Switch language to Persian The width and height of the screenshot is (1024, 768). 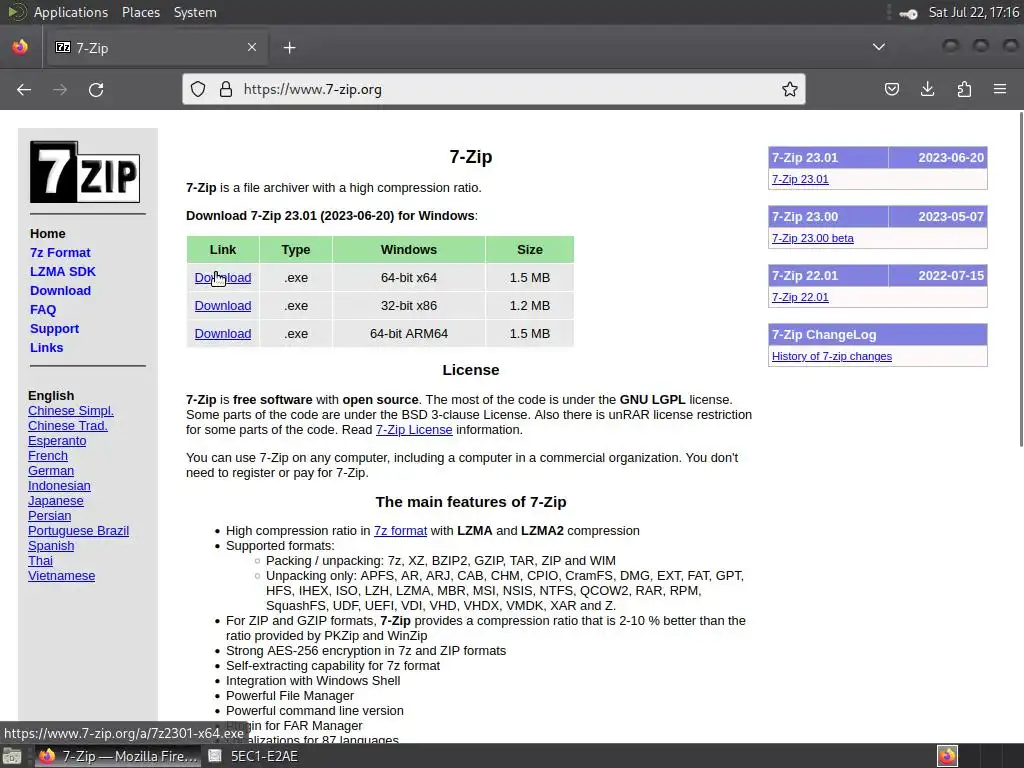tap(50, 516)
